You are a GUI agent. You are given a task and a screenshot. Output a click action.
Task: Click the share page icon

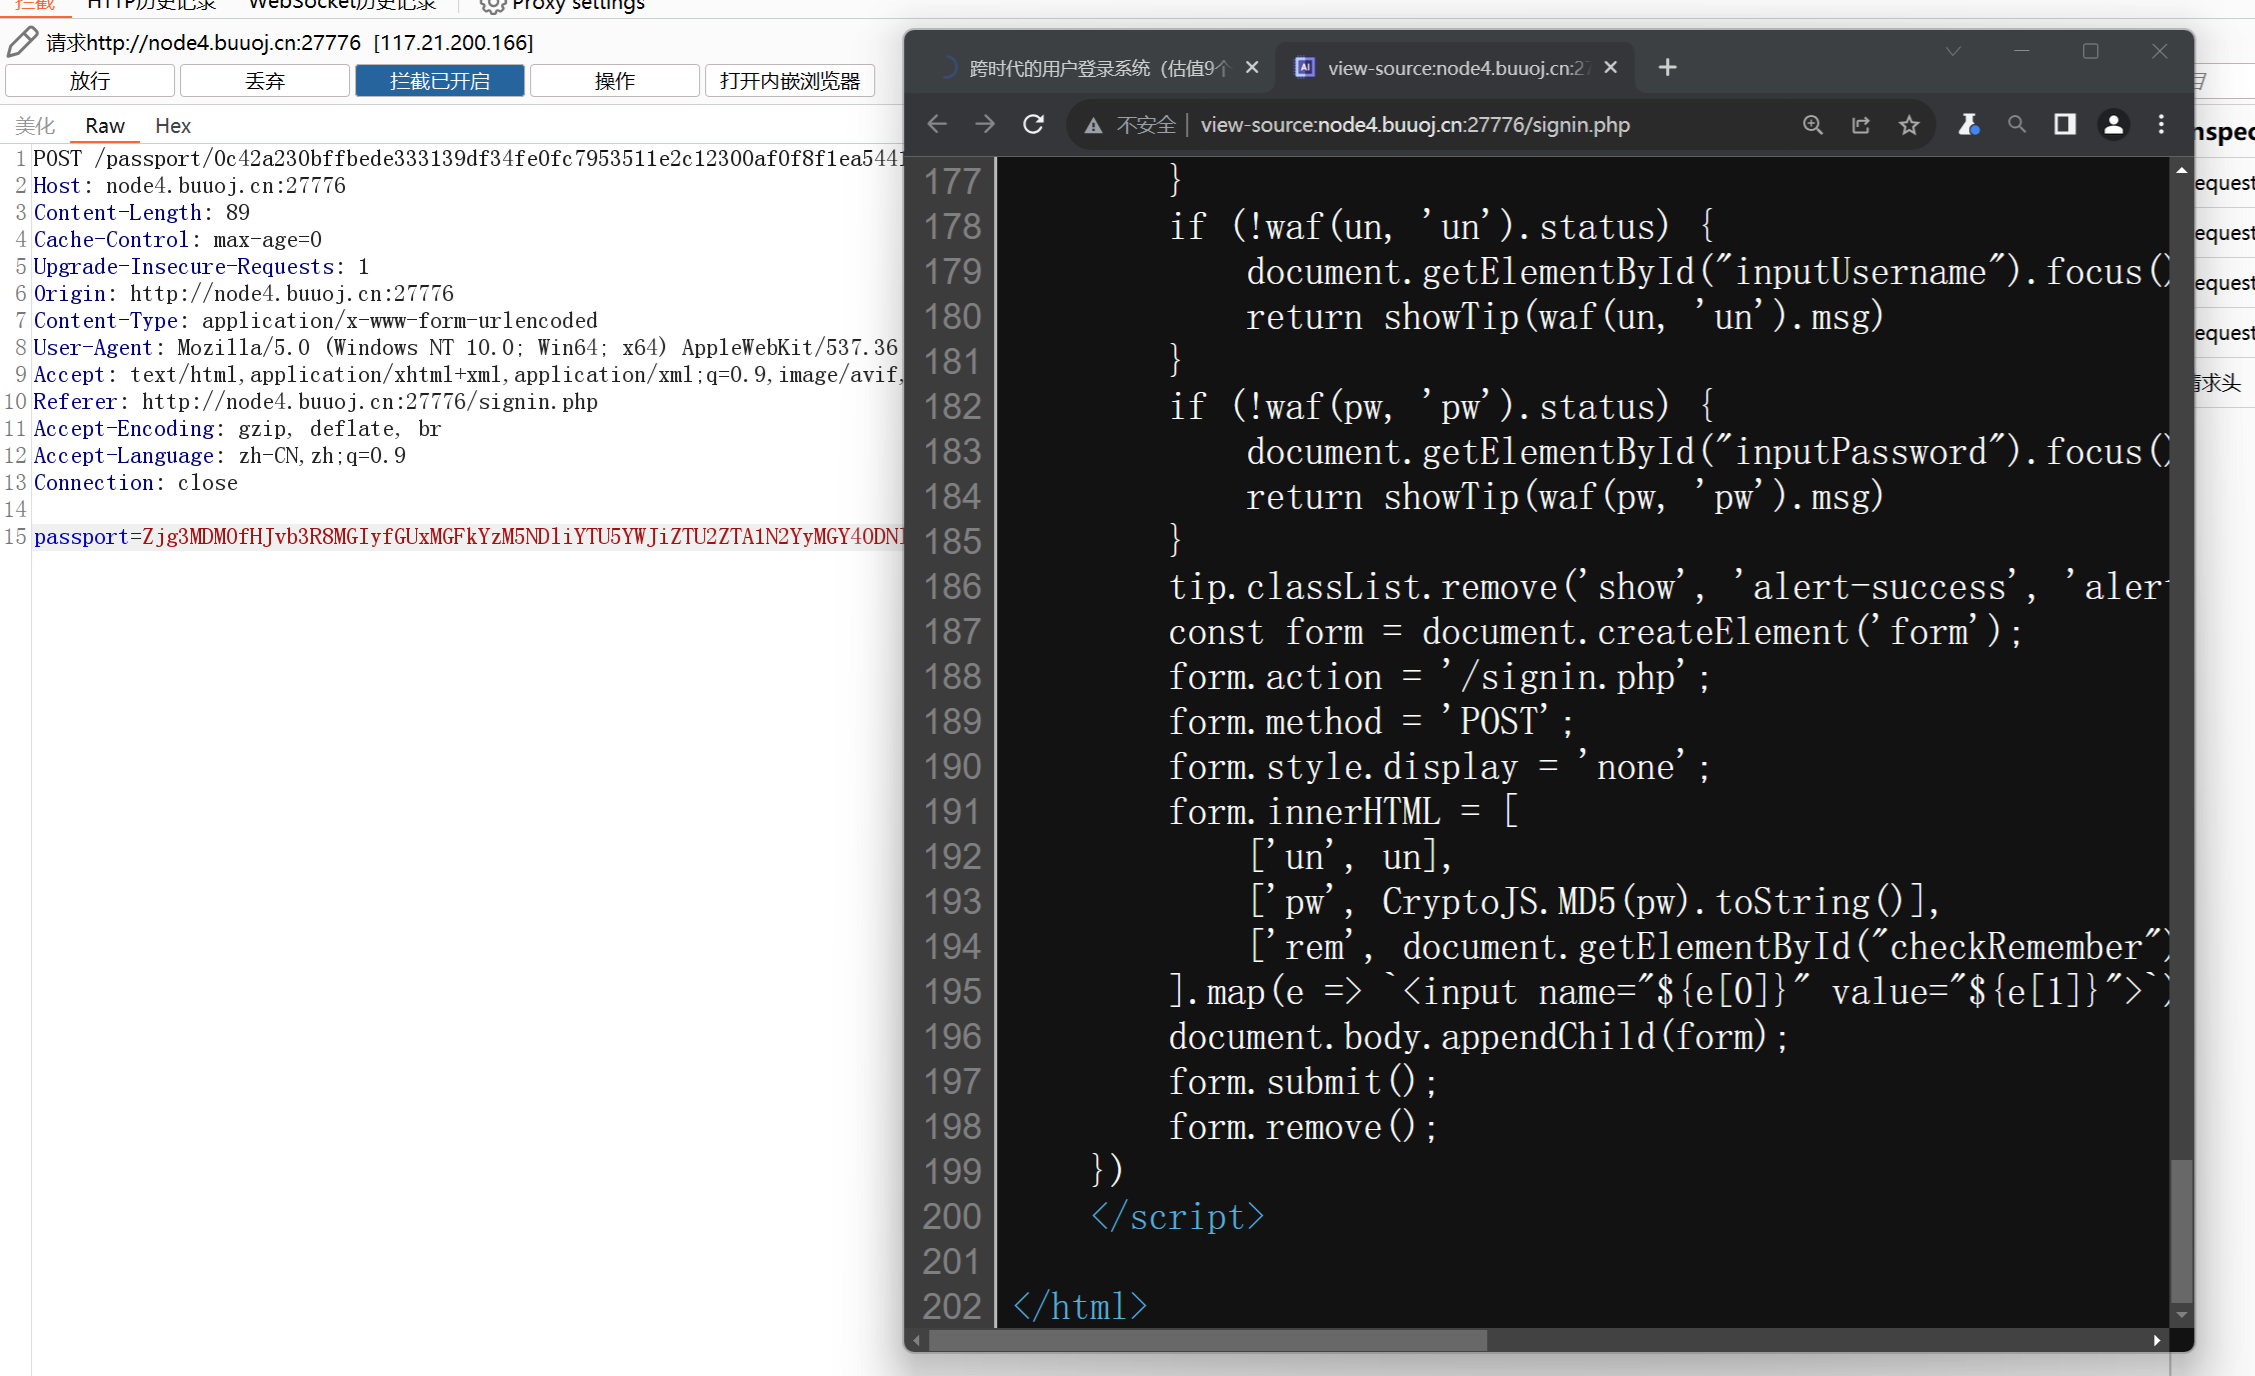pos(1861,125)
